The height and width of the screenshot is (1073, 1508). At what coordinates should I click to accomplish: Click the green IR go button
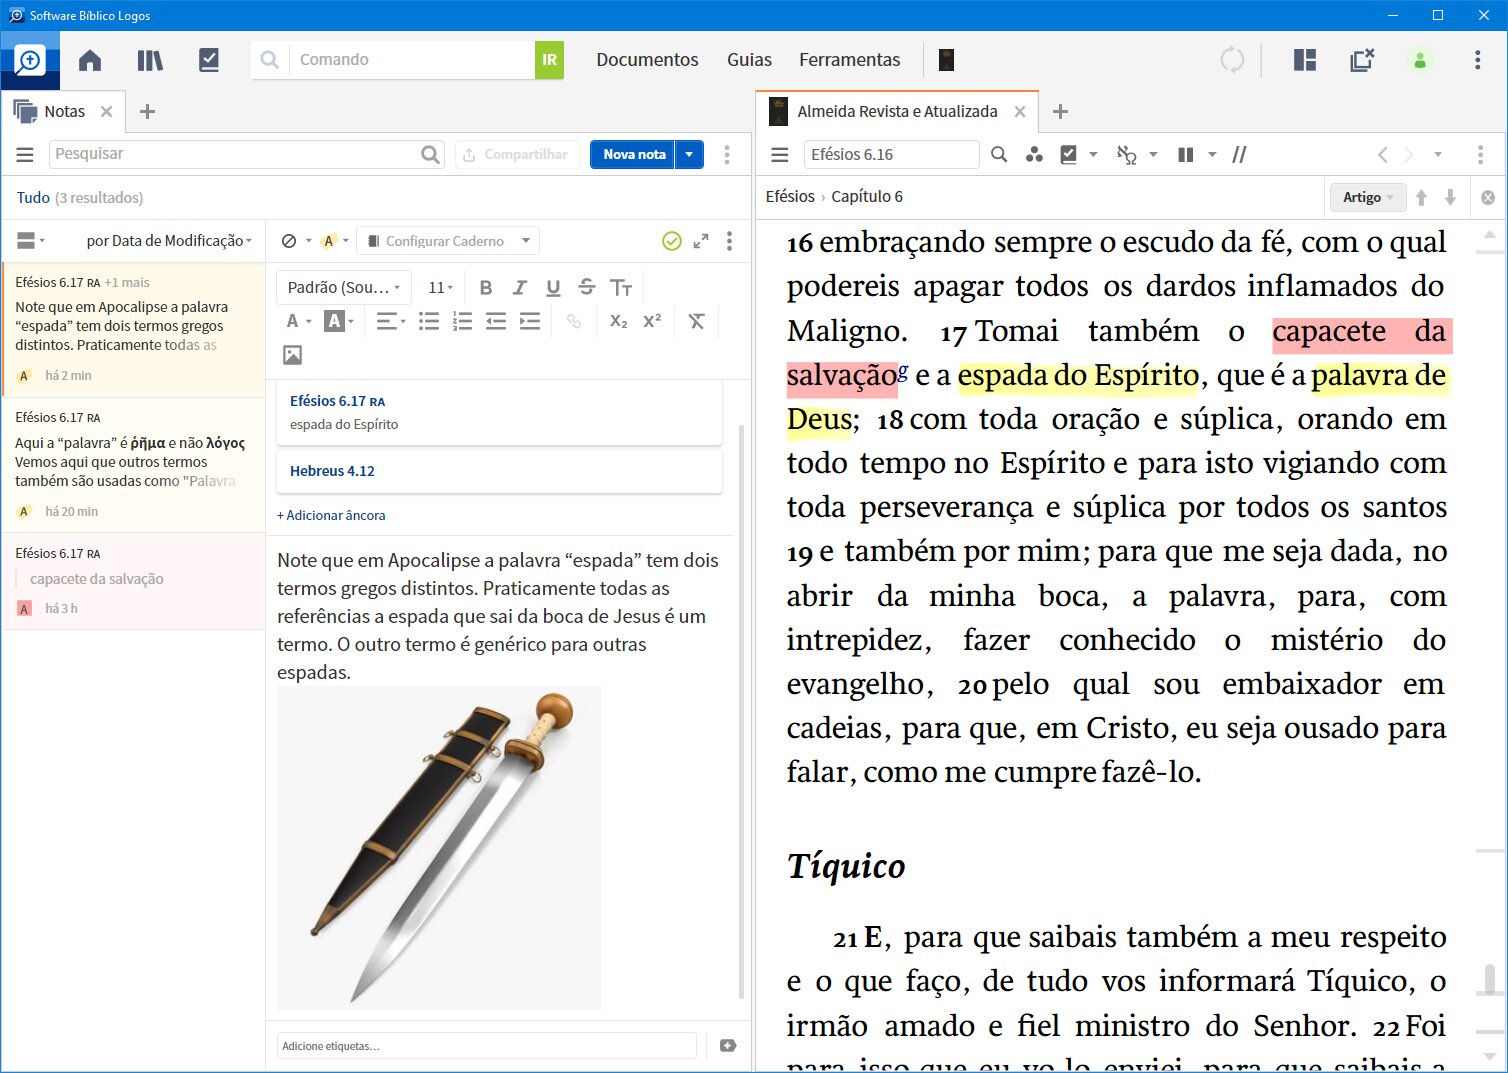tap(549, 60)
